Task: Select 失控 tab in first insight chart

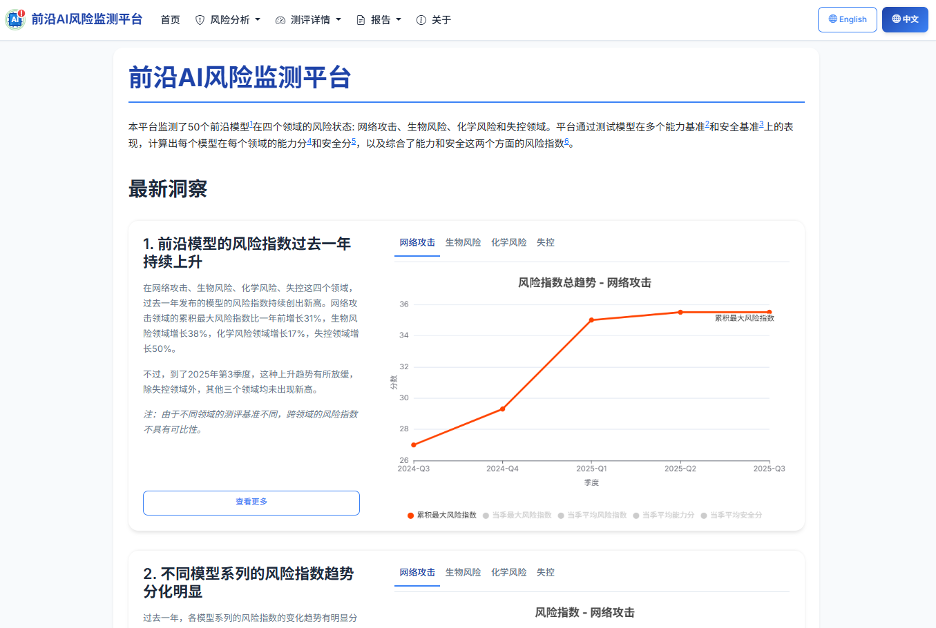Action: tap(545, 242)
